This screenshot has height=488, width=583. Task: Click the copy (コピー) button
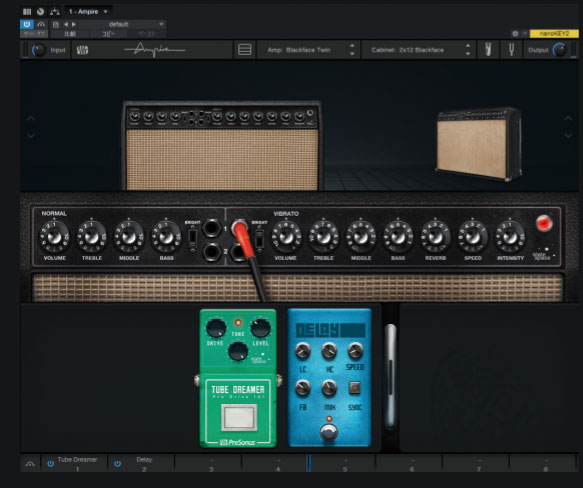108,34
